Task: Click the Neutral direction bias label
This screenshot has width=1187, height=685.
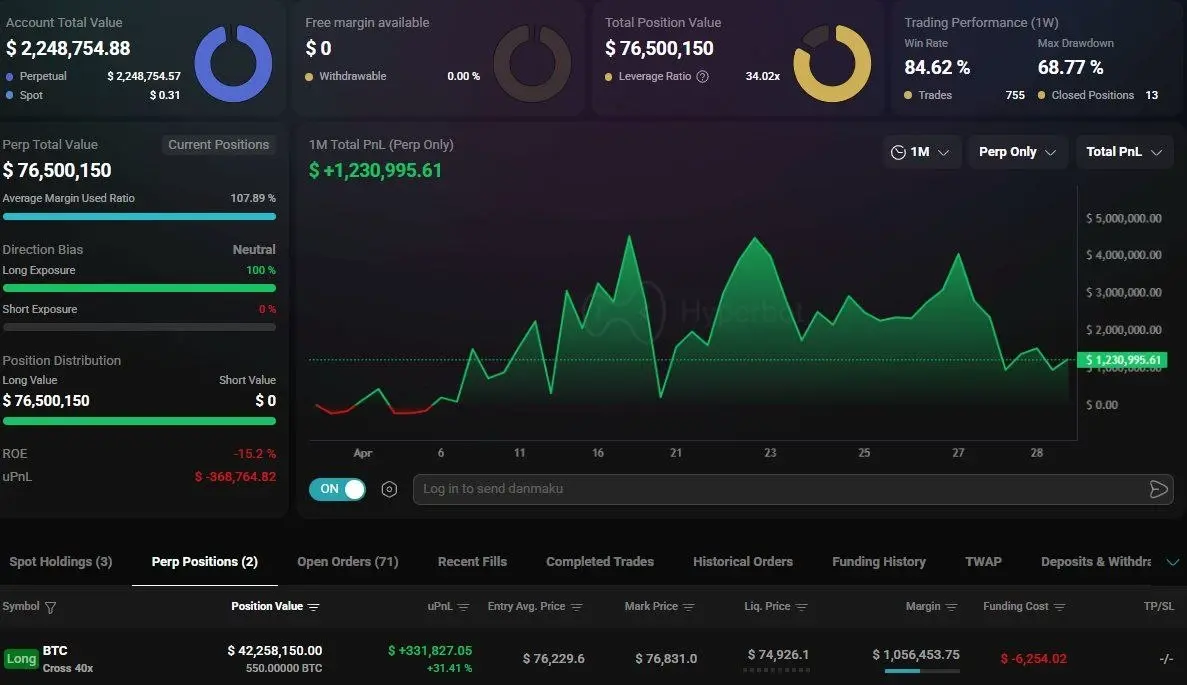Action: click(254, 250)
